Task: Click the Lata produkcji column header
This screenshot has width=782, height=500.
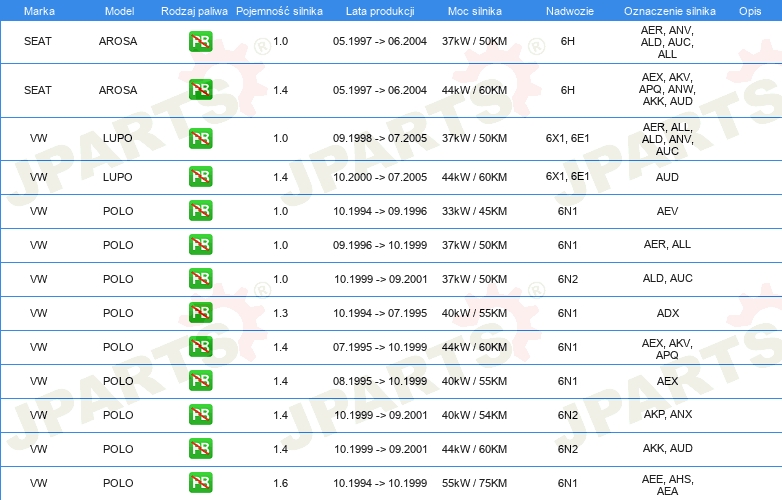Action: coord(380,10)
